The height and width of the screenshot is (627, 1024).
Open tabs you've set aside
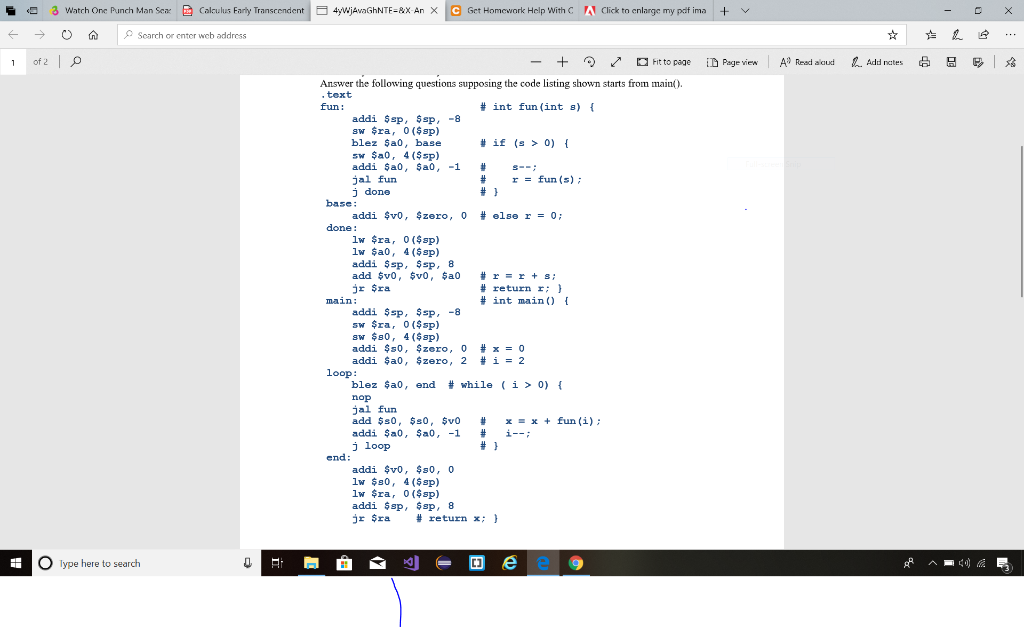click(x=10, y=10)
